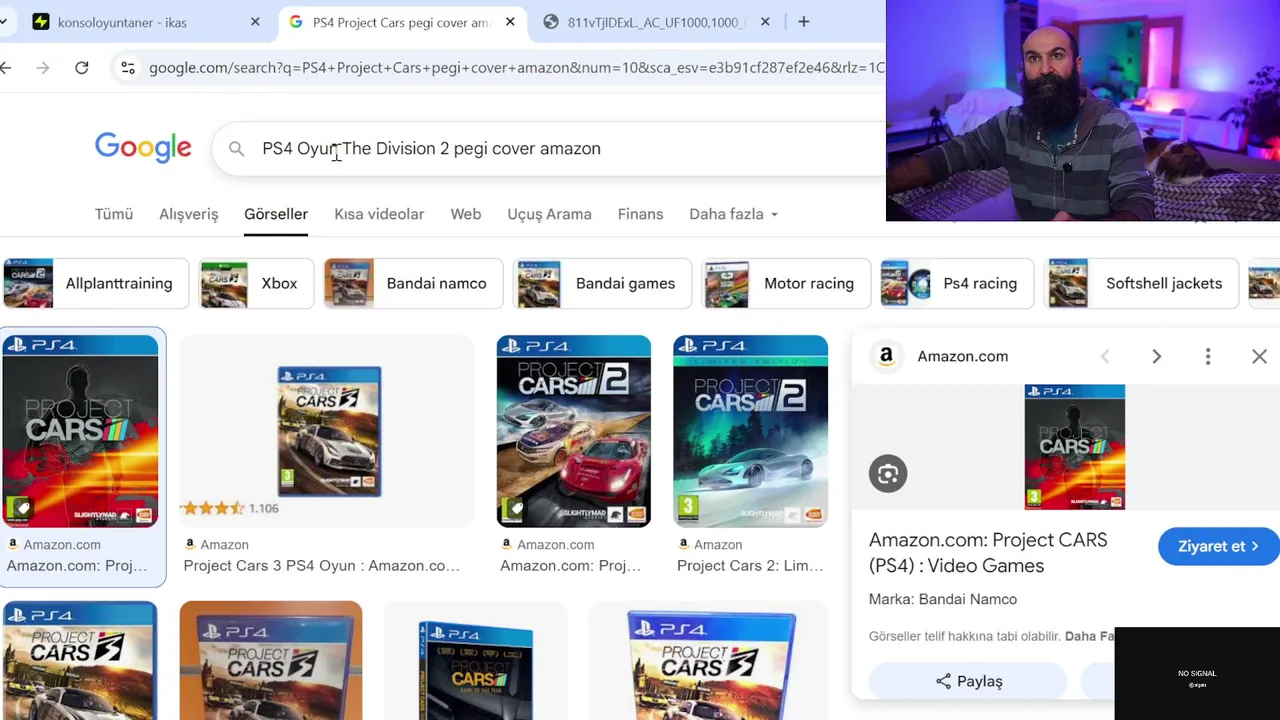Expand the Daha fazla dropdown

pos(733,214)
